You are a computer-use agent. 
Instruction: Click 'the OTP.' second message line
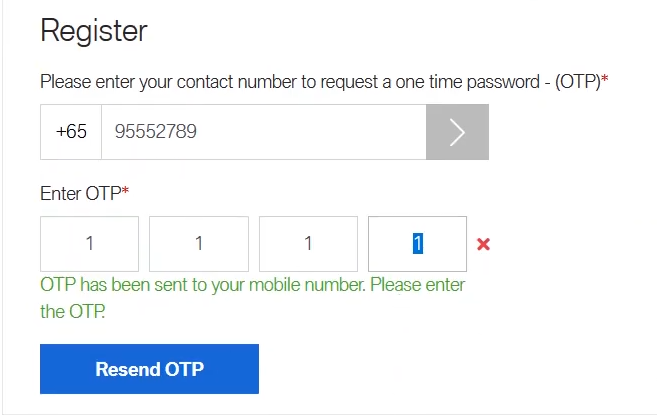click(x=72, y=312)
